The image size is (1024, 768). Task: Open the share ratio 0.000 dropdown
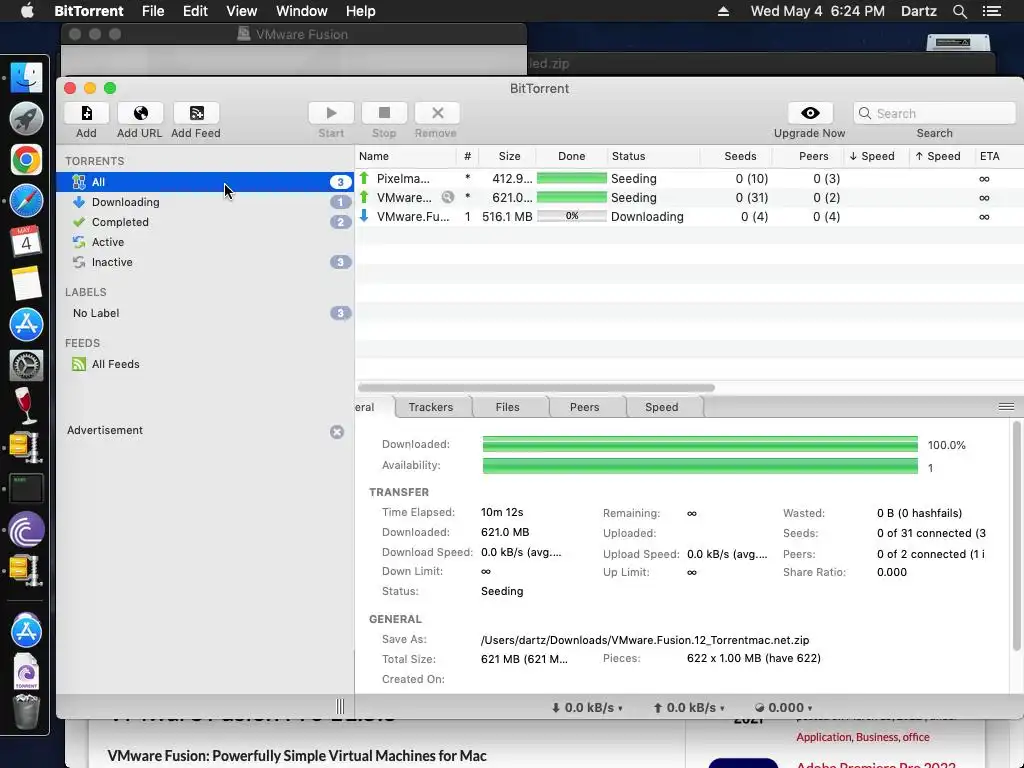coord(784,708)
